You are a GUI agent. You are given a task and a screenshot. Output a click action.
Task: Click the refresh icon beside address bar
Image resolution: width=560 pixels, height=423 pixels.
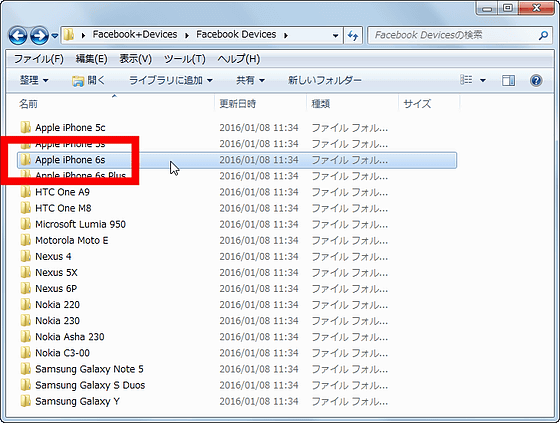pyautogui.click(x=353, y=35)
